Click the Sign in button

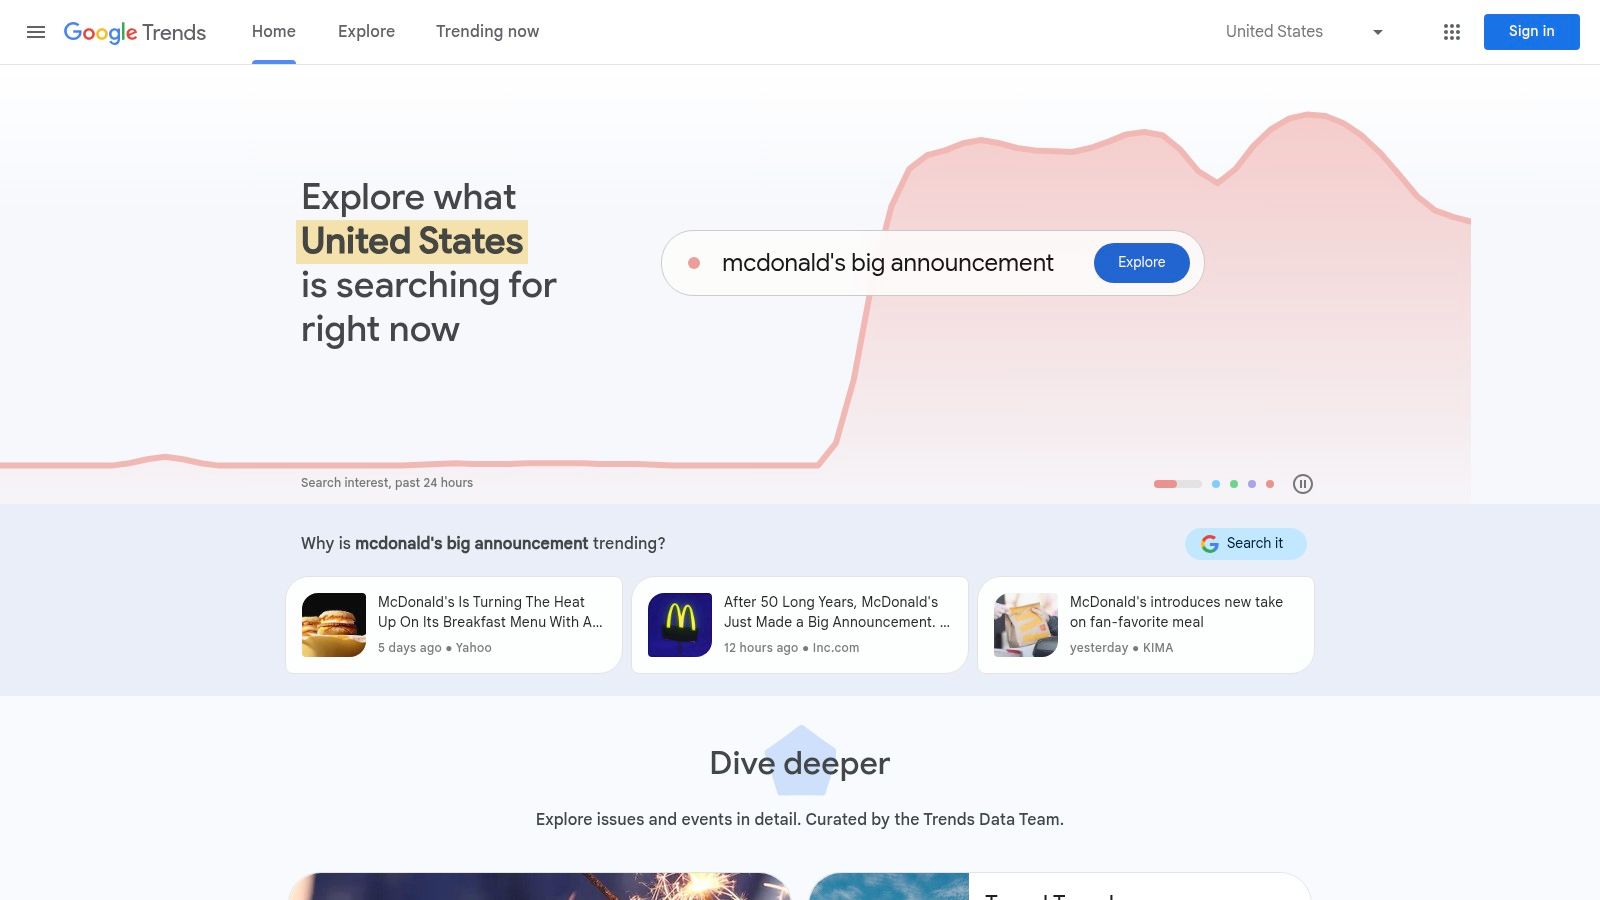[x=1532, y=32]
